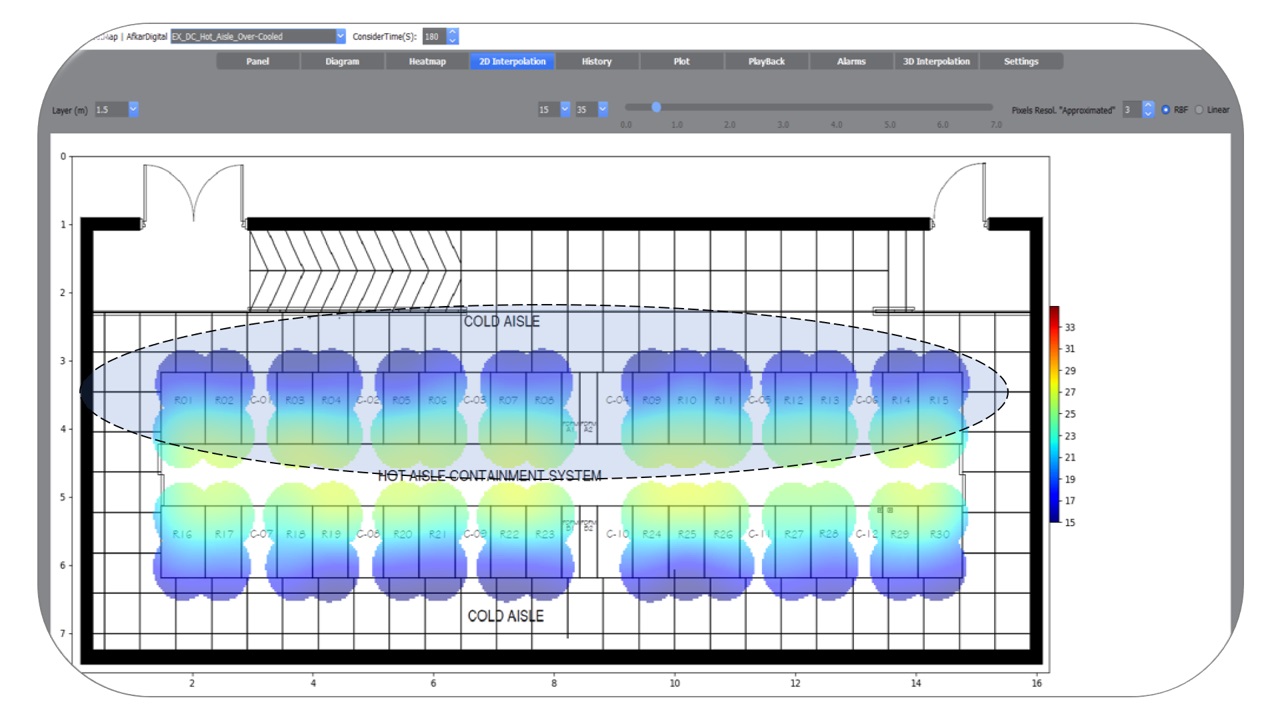Open the Settings tab
This screenshot has width=1280, height=720.
1021,61
